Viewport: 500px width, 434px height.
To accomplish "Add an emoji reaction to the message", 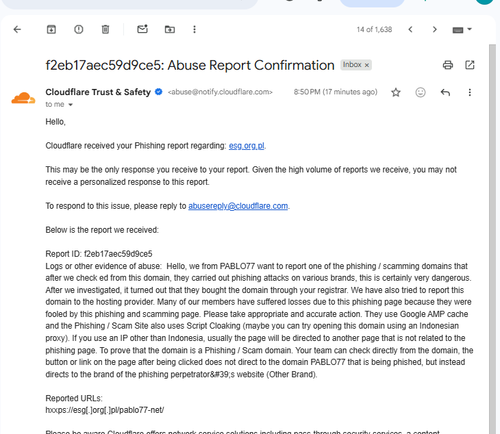I will [x=420, y=92].
